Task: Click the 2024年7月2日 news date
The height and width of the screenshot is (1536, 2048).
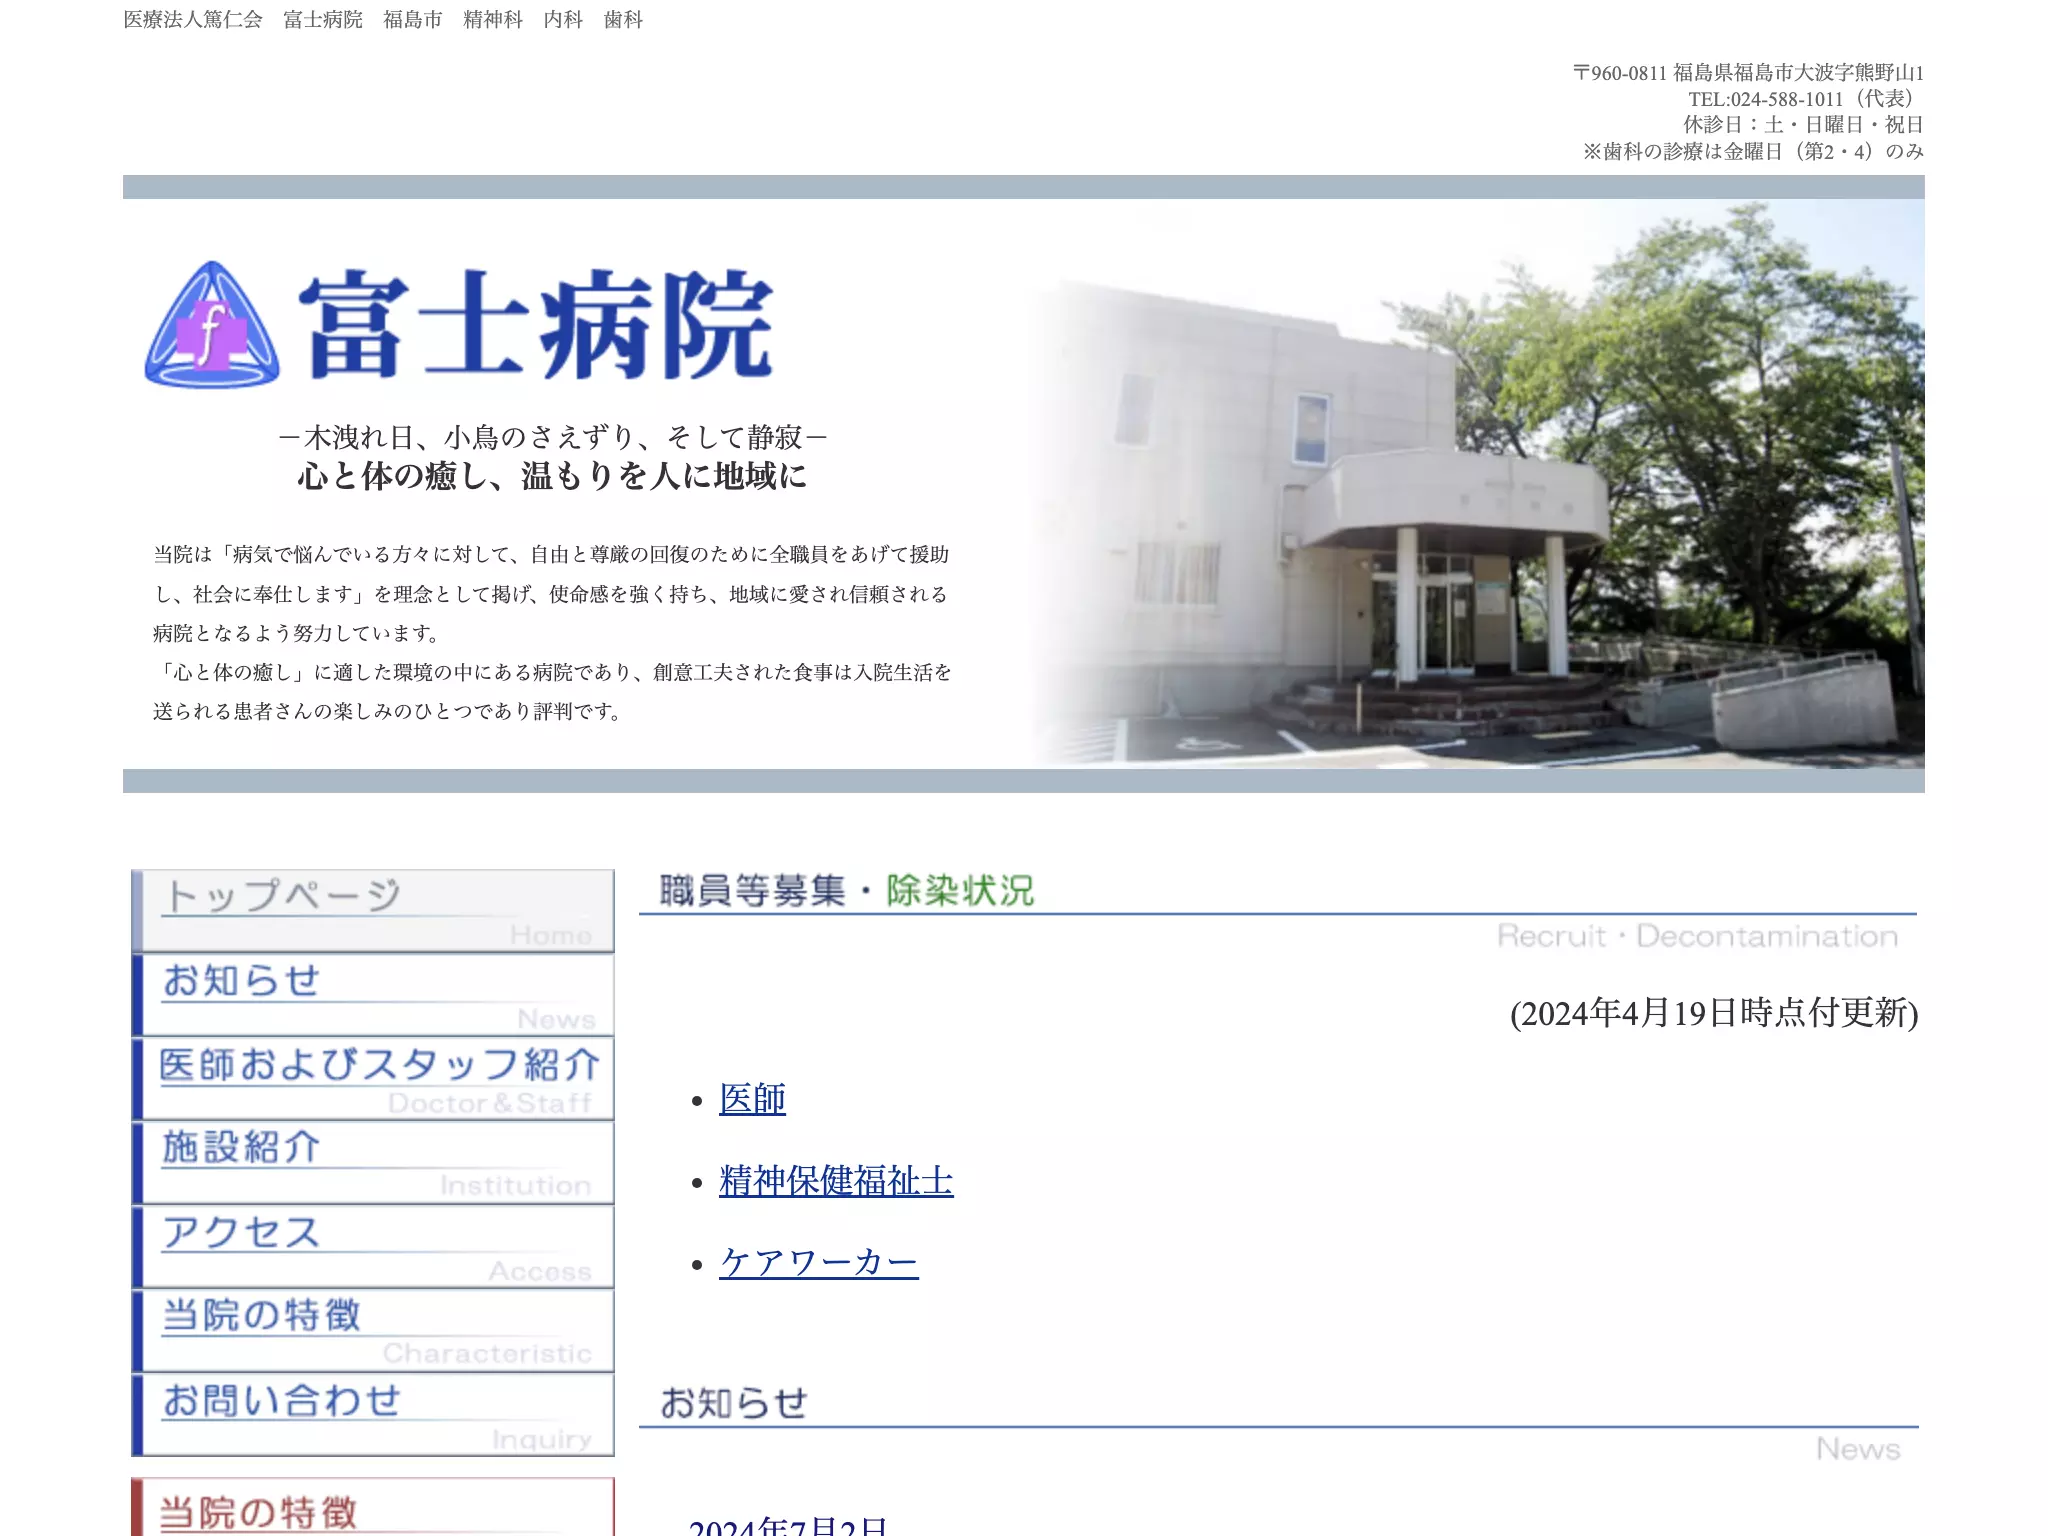Action: [788, 1526]
